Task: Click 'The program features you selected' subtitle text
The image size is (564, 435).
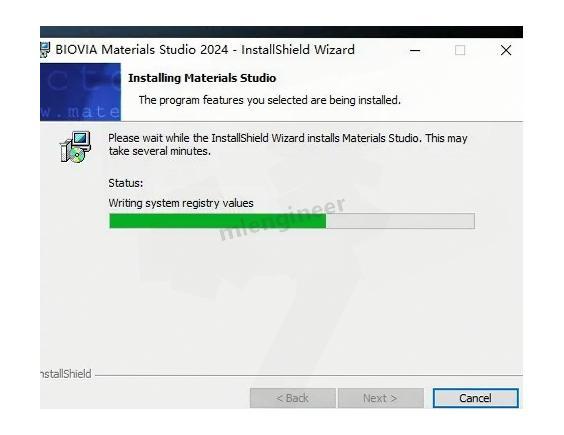Action: tap(270, 100)
